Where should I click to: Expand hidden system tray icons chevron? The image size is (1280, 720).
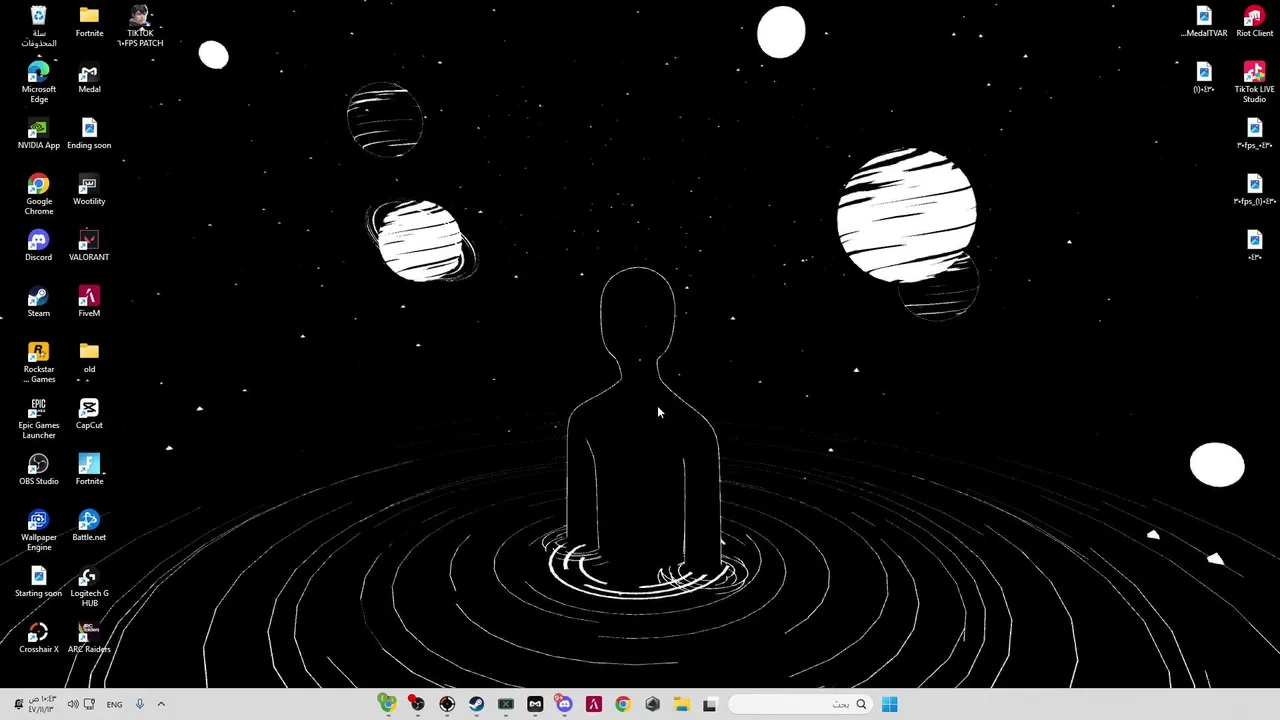[x=161, y=704]
